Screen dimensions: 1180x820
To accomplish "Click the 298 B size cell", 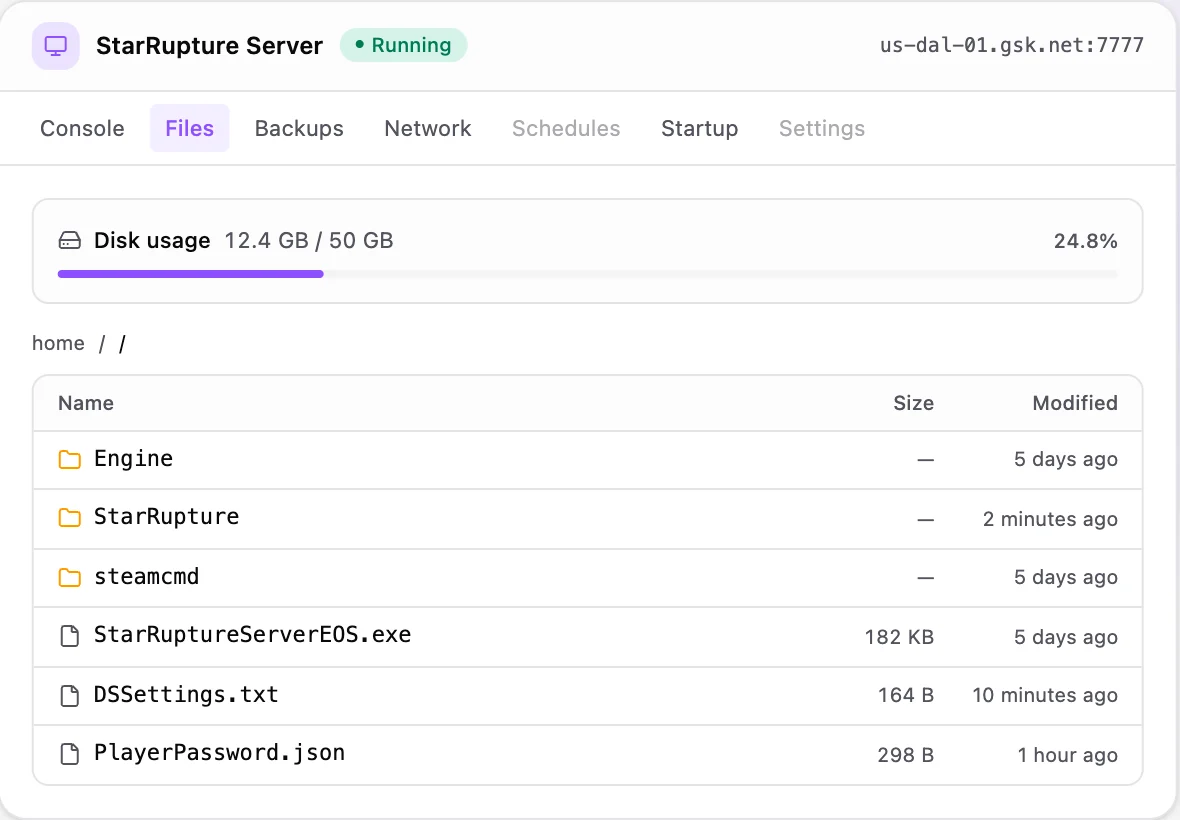I will click(905, 755).
